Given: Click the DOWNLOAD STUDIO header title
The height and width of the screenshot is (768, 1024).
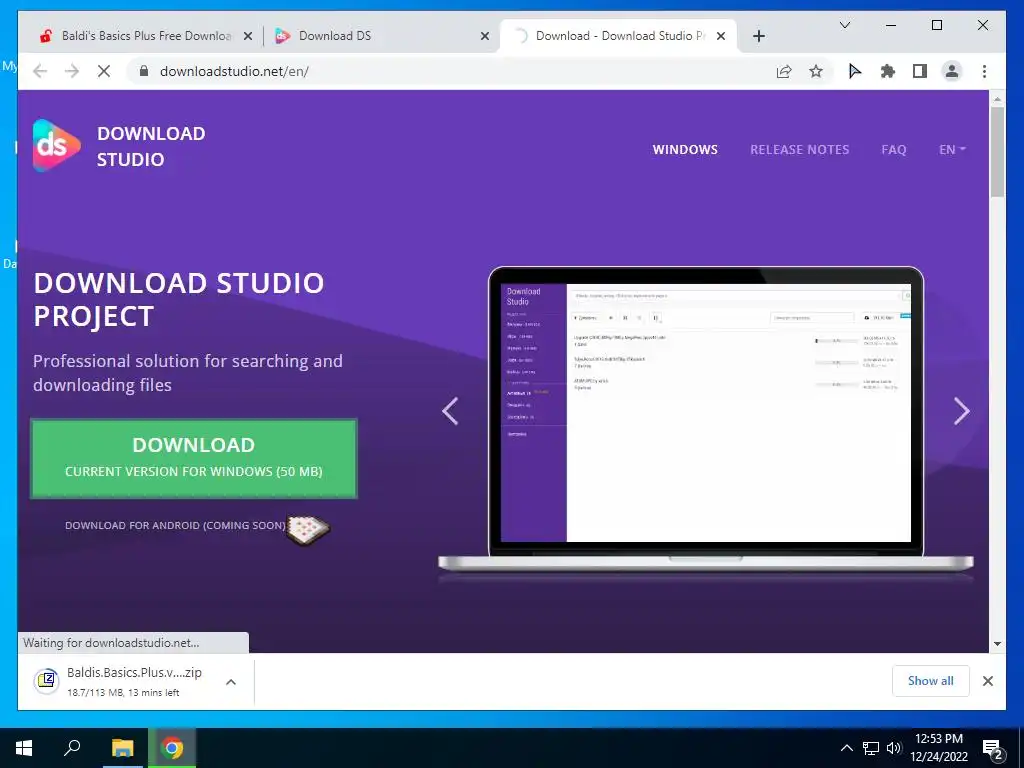Looking at the screenshot, I should point(151,146).
